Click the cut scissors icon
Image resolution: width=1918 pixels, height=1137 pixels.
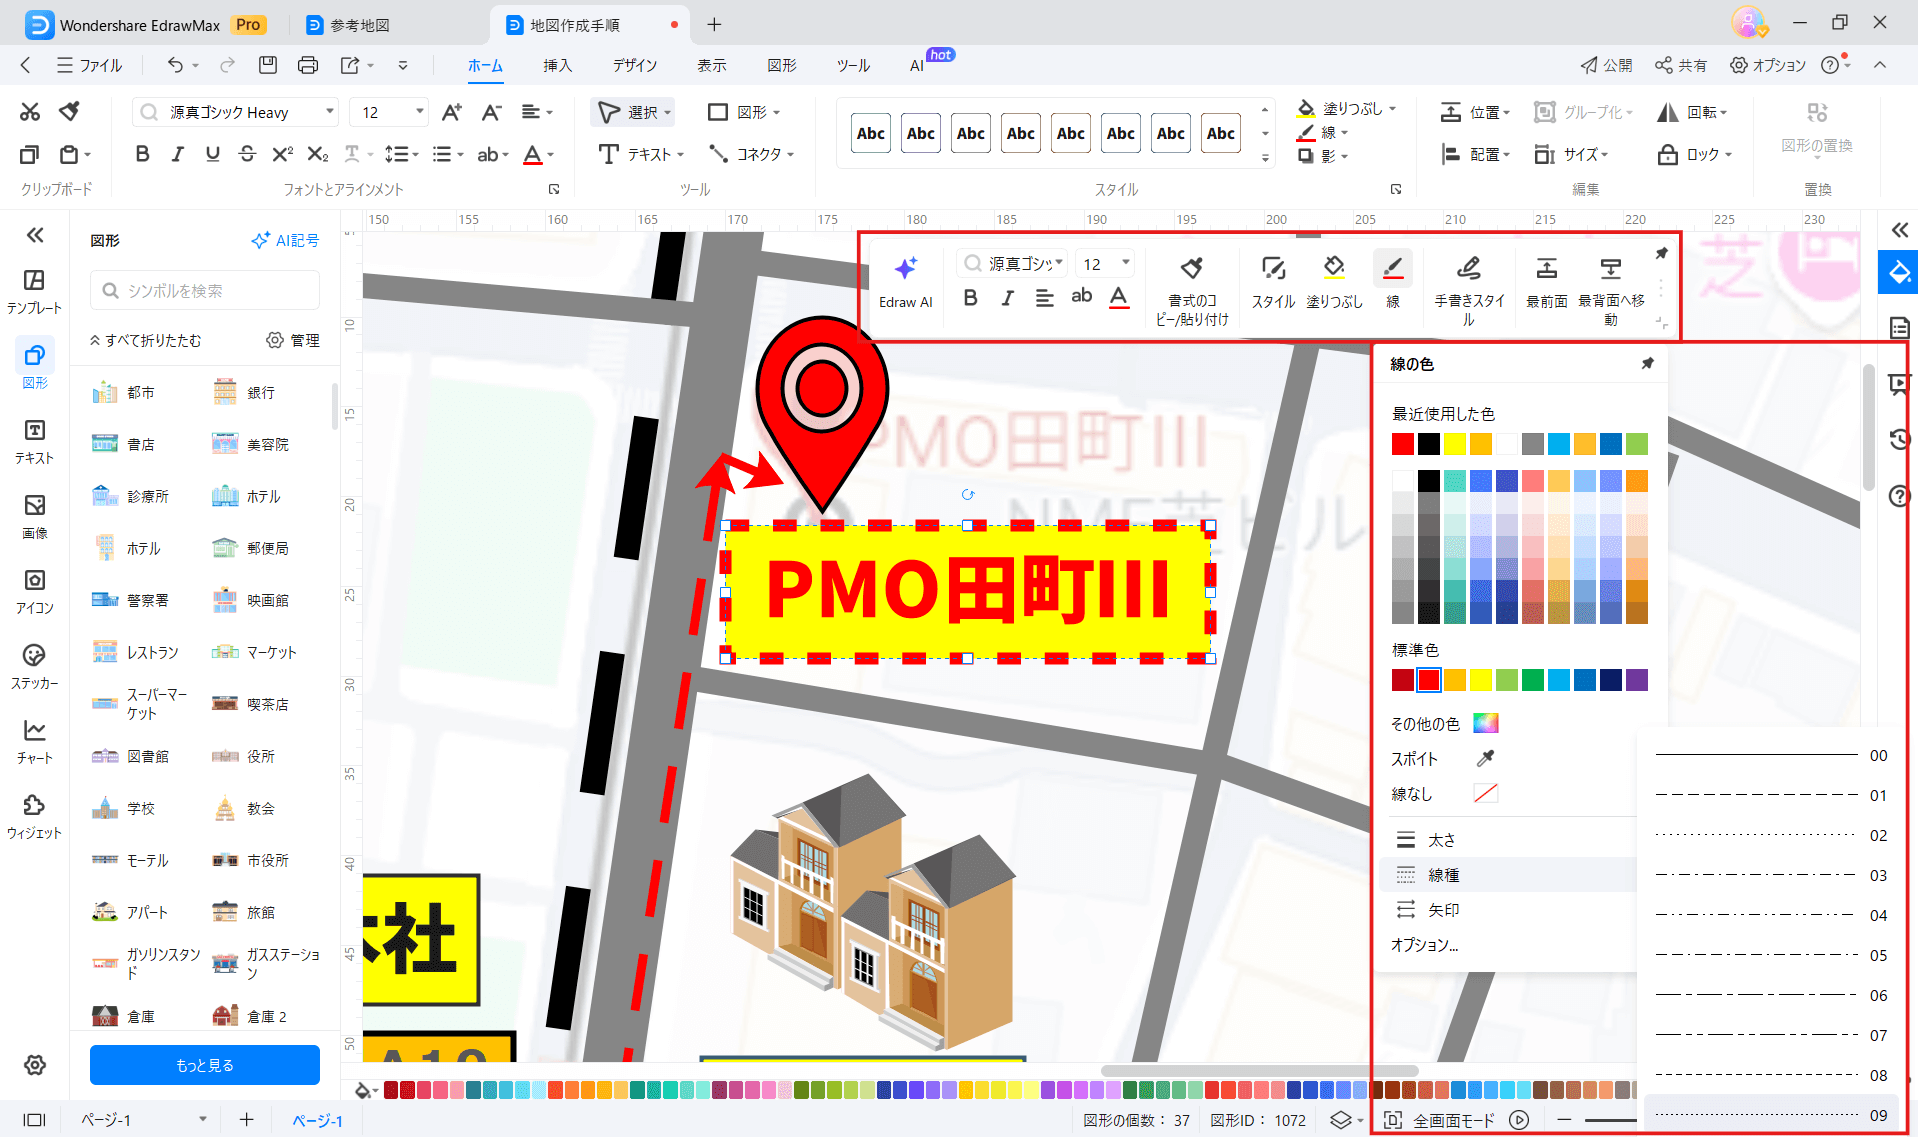point(30,112)
